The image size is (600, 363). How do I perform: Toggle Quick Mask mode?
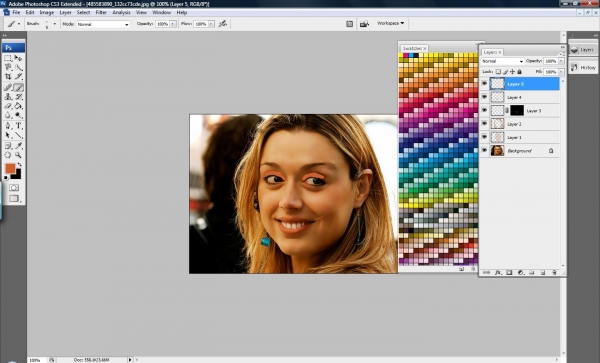[14, 188]
